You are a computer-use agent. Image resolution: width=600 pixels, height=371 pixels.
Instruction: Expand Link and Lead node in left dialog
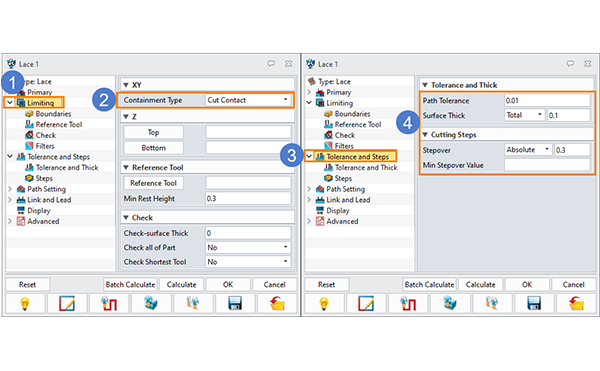10,200
